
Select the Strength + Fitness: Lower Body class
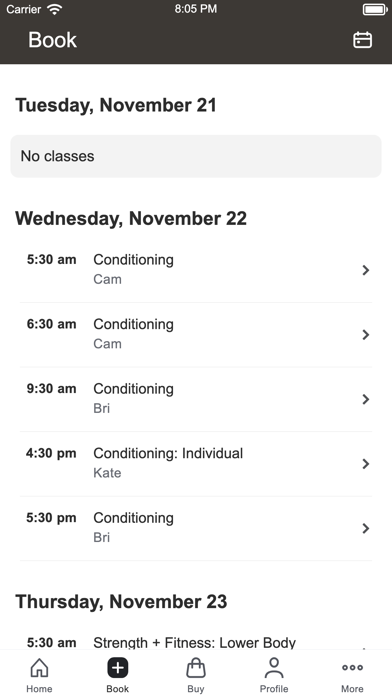click(x=196, y=642)
